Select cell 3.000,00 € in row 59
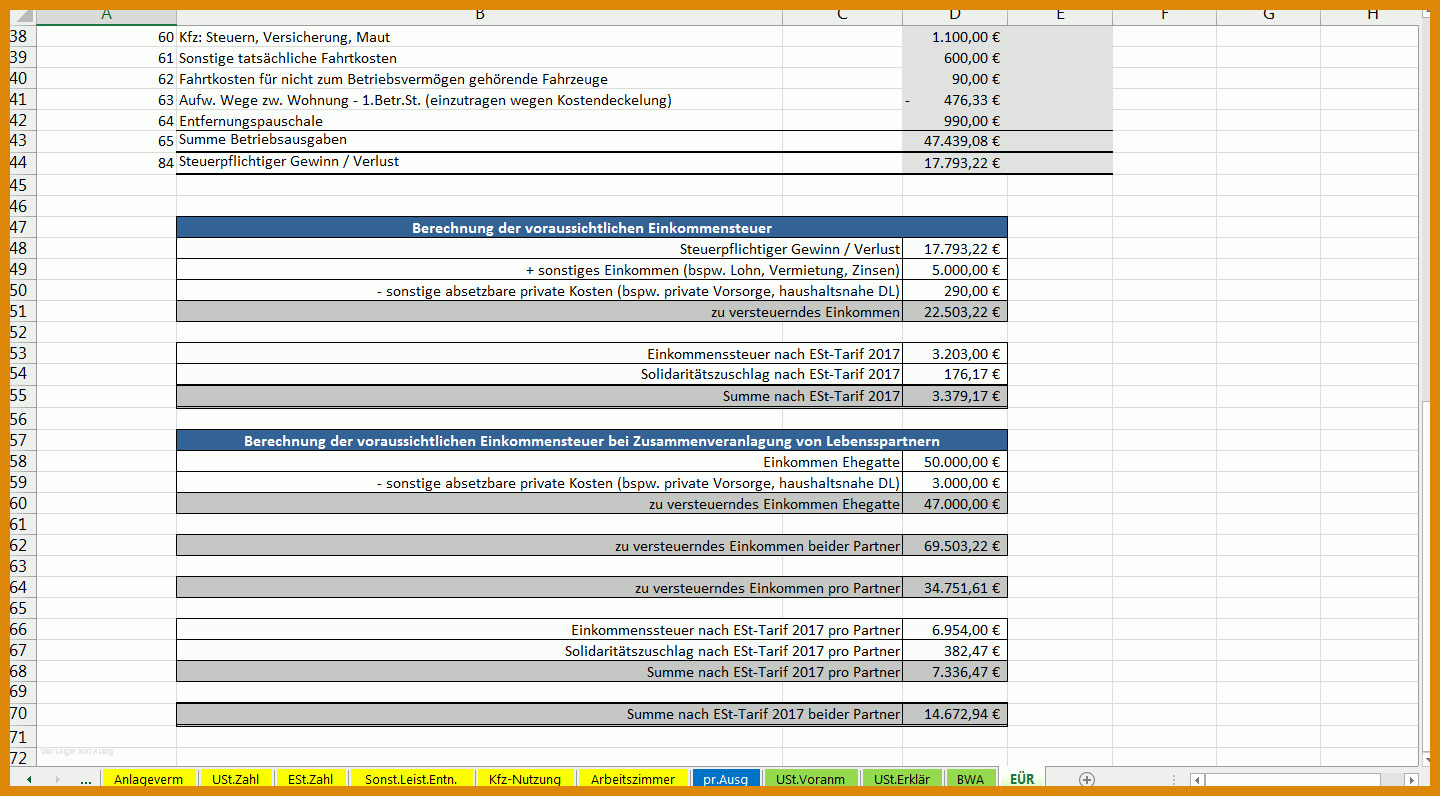Viewport: 1440px width, 796px height. click(955, 483)
